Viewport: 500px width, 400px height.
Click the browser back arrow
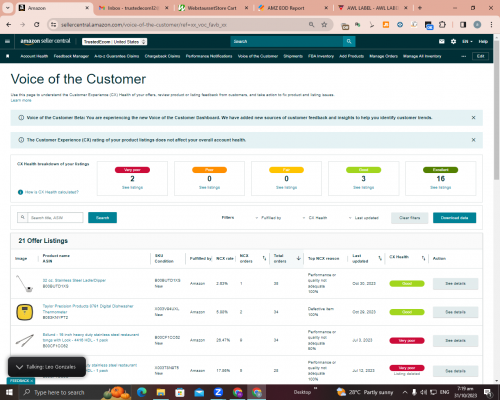click(x=9, y=25)
